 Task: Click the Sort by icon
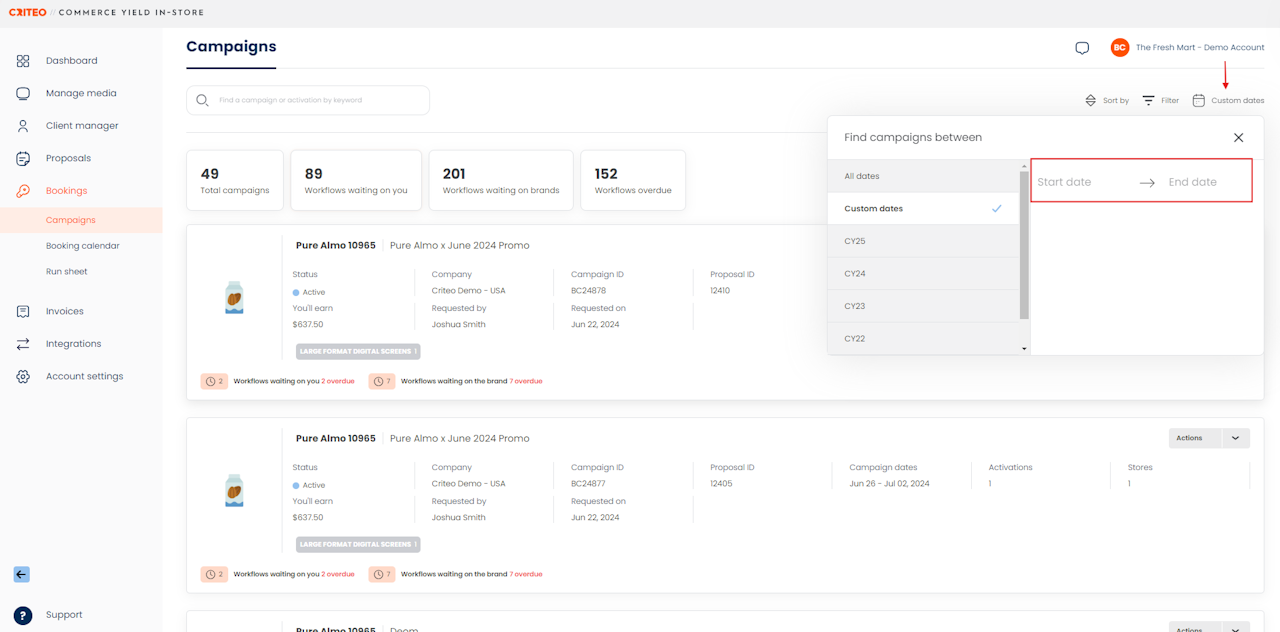1091,101
